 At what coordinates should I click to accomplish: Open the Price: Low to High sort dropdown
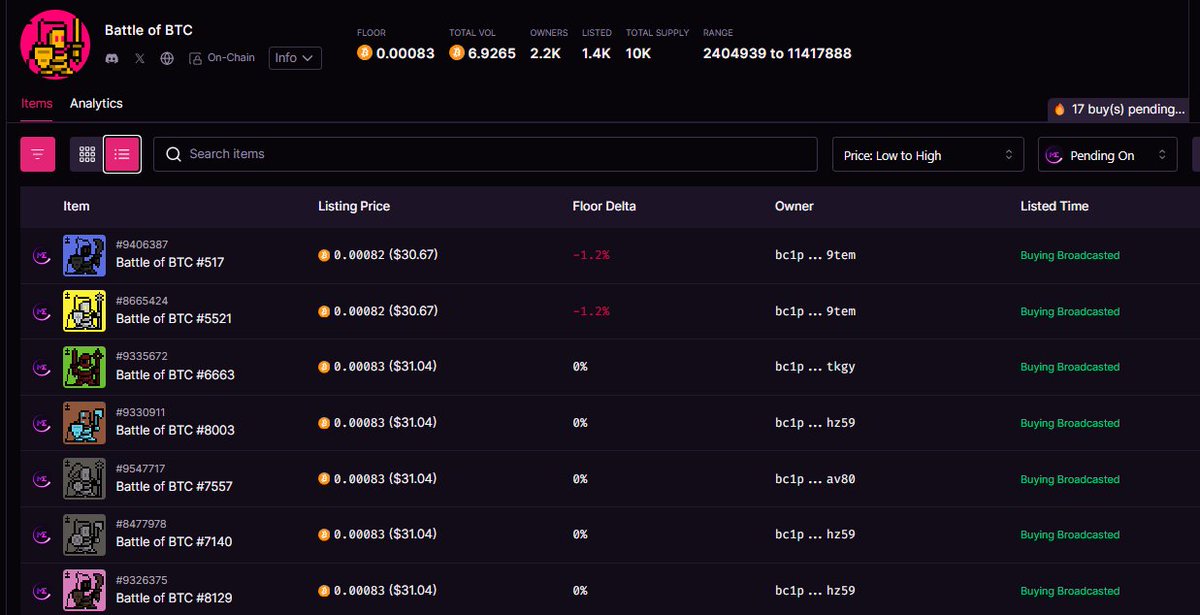(928, 155)
